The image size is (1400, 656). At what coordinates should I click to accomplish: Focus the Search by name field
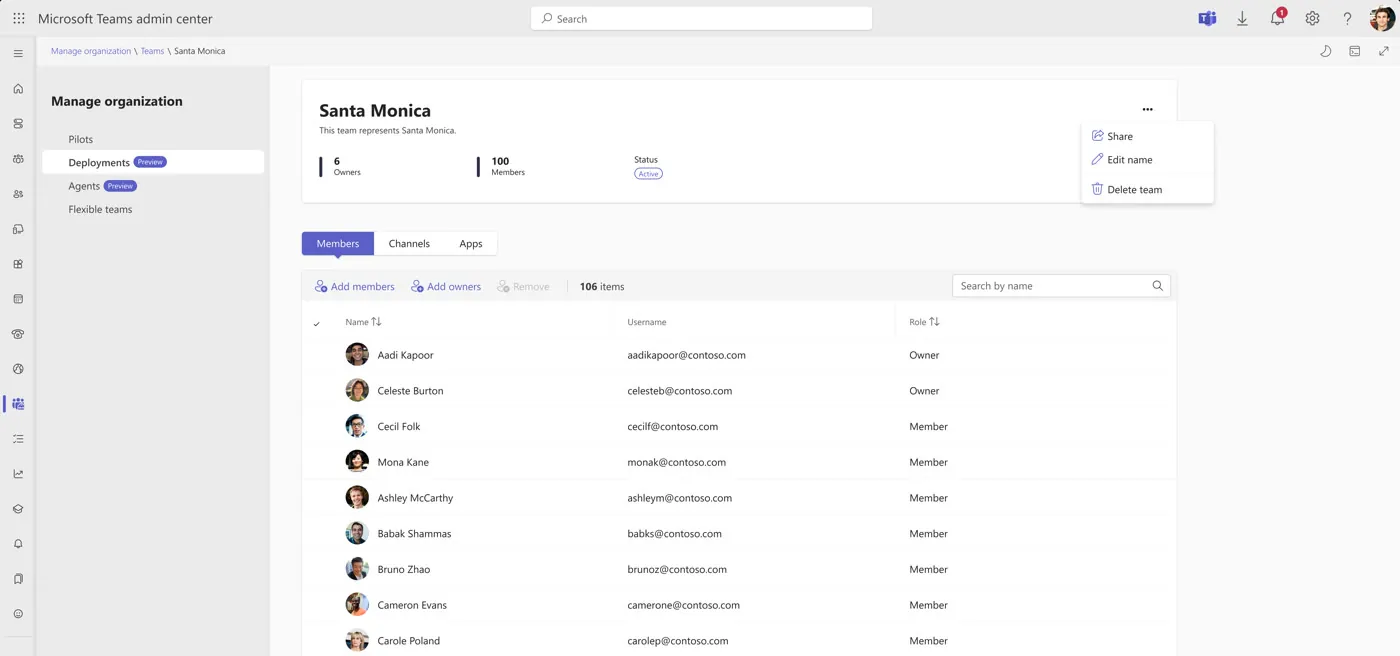(1061, 286)
